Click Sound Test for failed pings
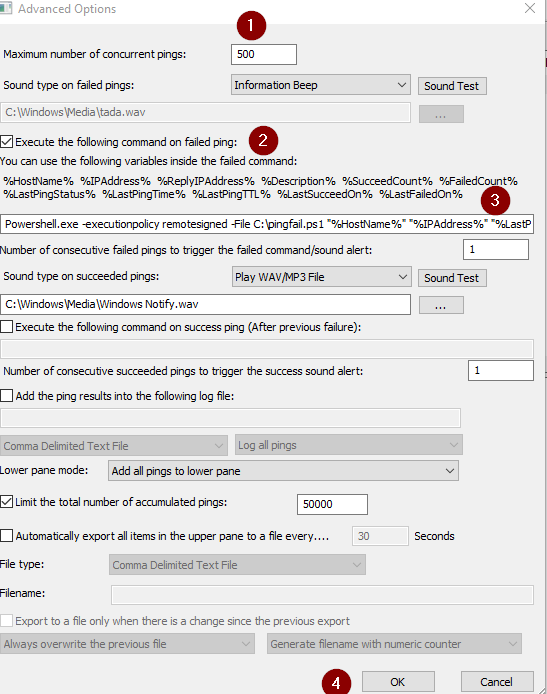This screenshot has width=547, height=694. point(452,86)
